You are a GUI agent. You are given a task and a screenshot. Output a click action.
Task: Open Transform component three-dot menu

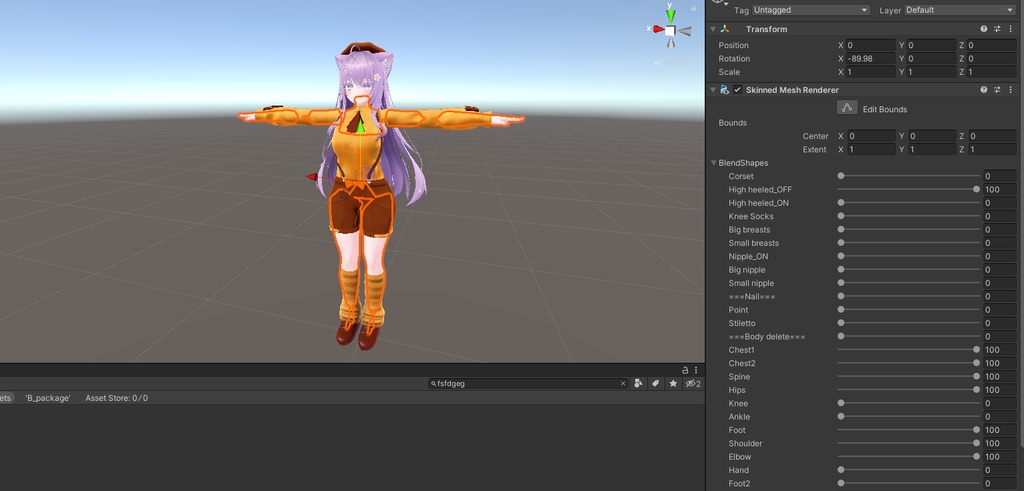[1010, 29]
